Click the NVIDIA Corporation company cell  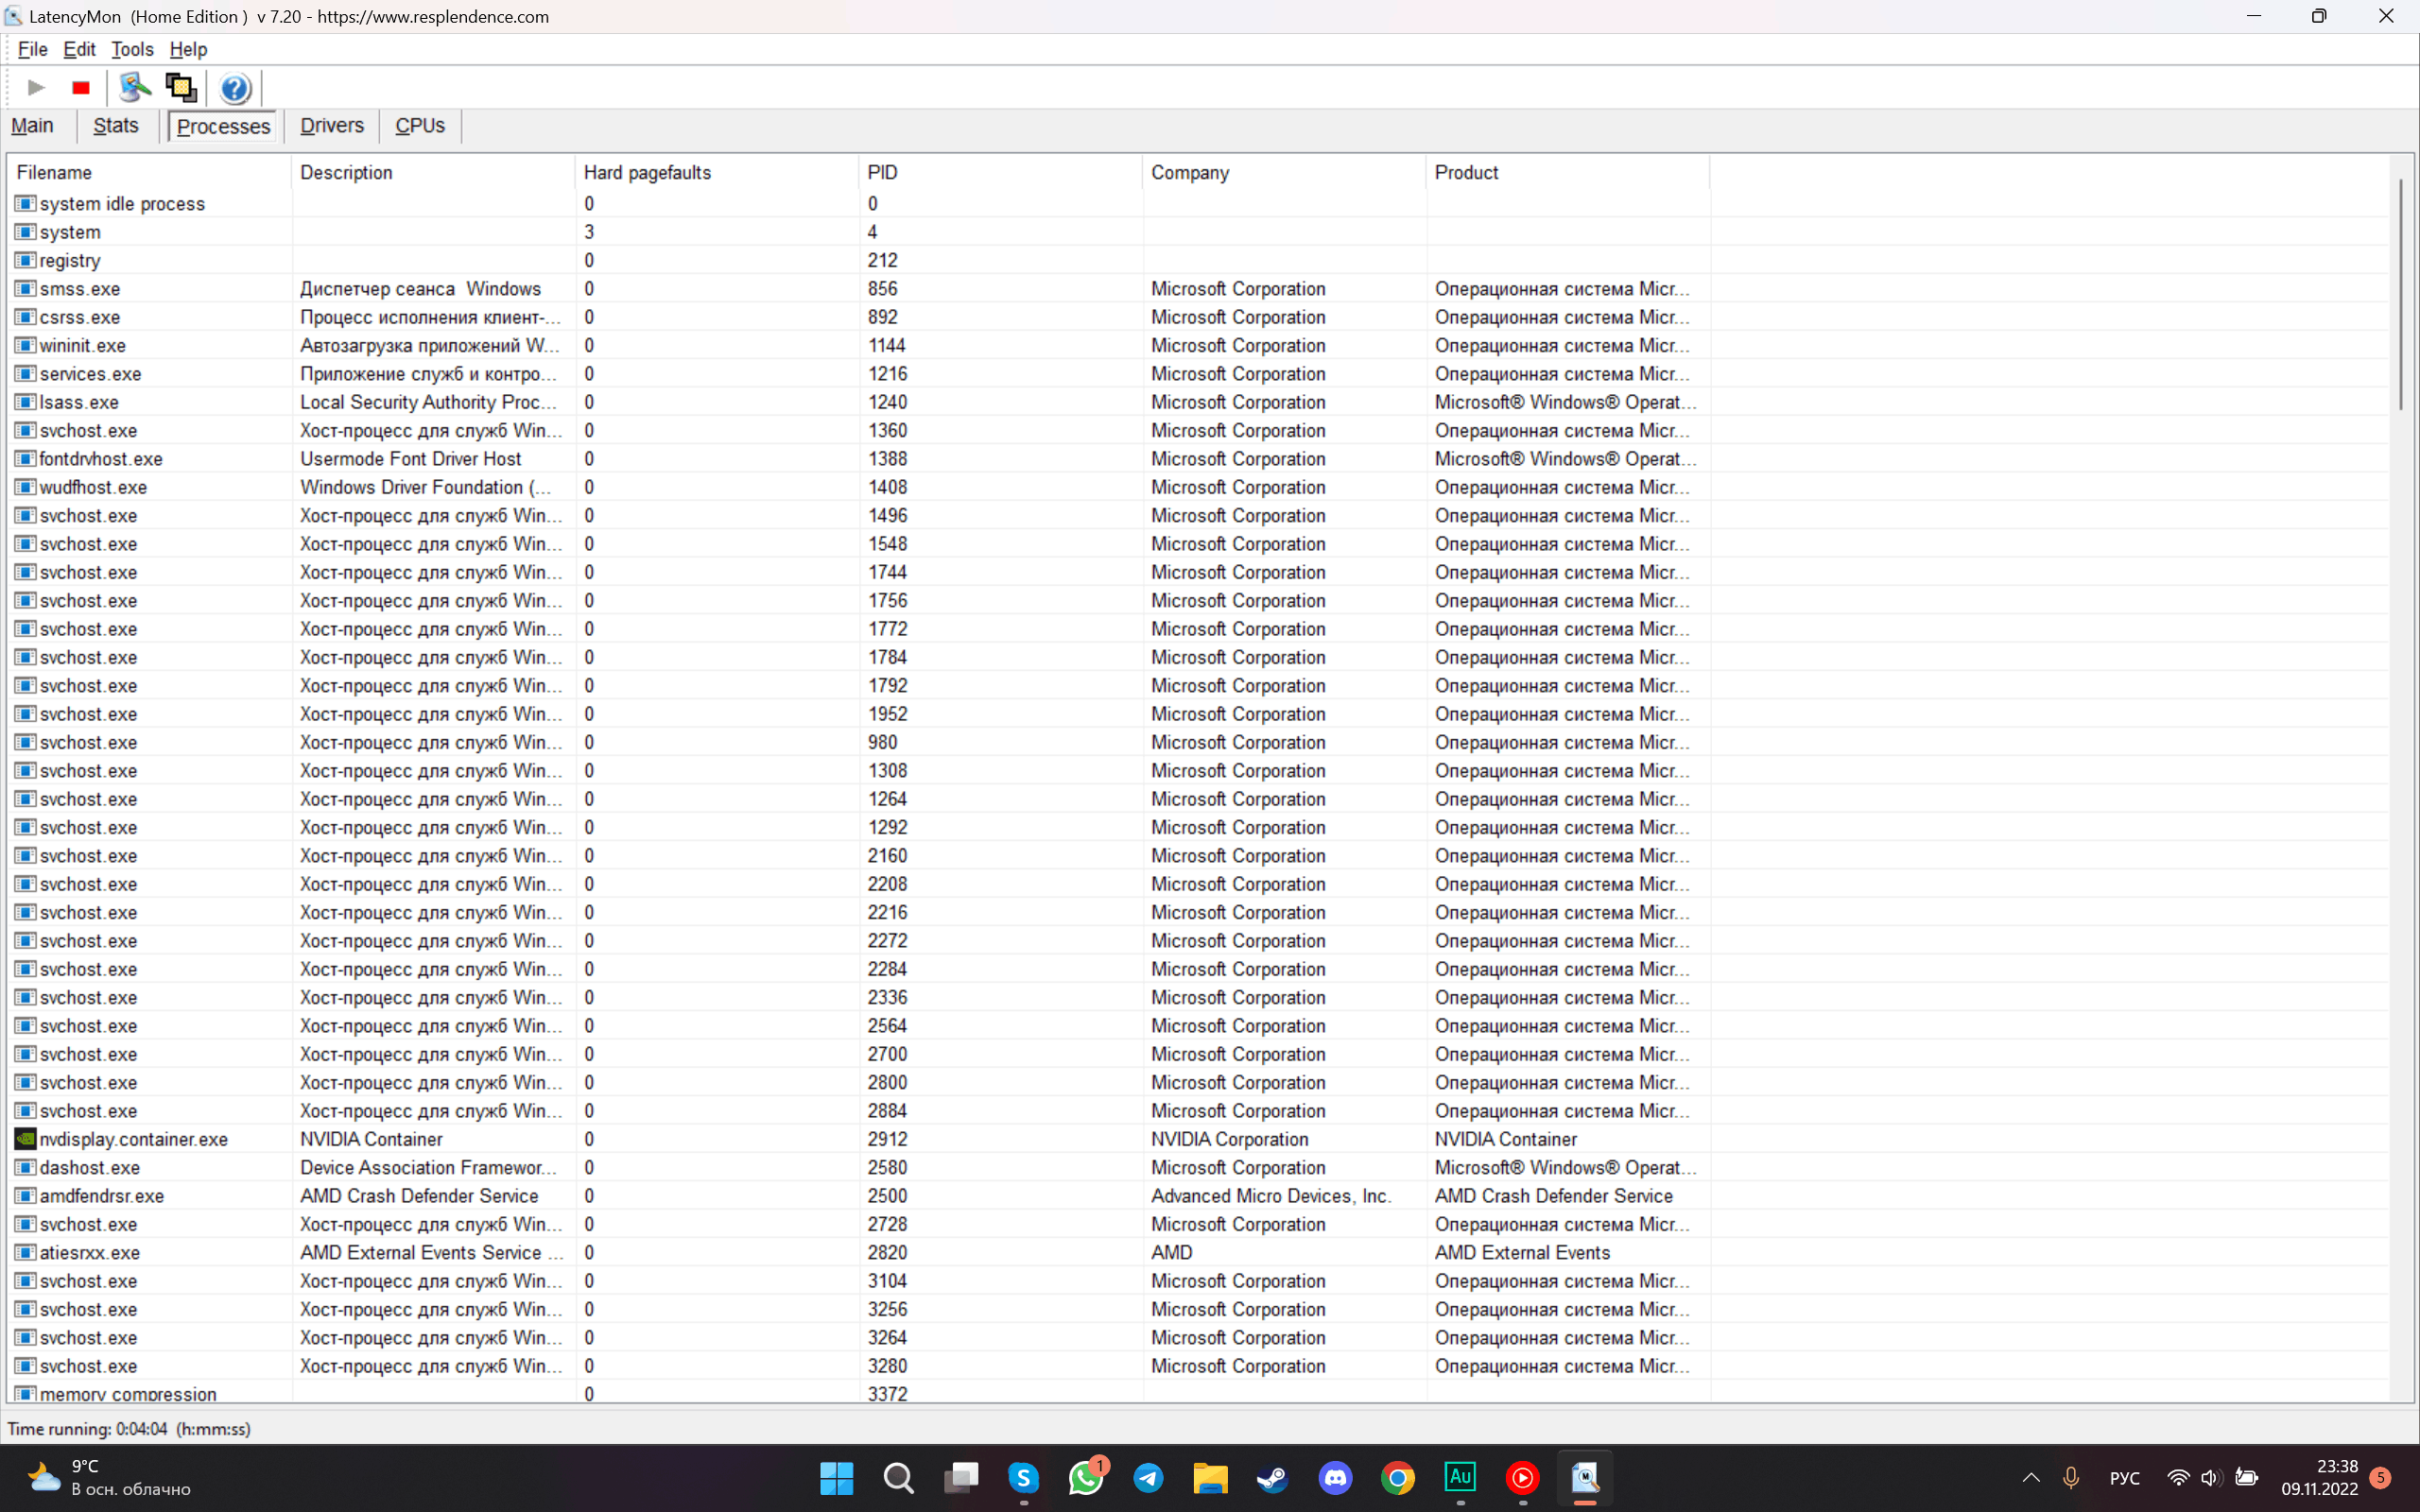click(1229, 1139)
